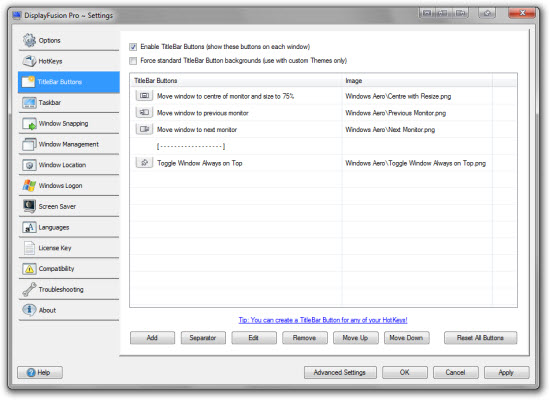Click the next monitor button icon in the list
Screen dimensions: 550x400
[144, 129]
